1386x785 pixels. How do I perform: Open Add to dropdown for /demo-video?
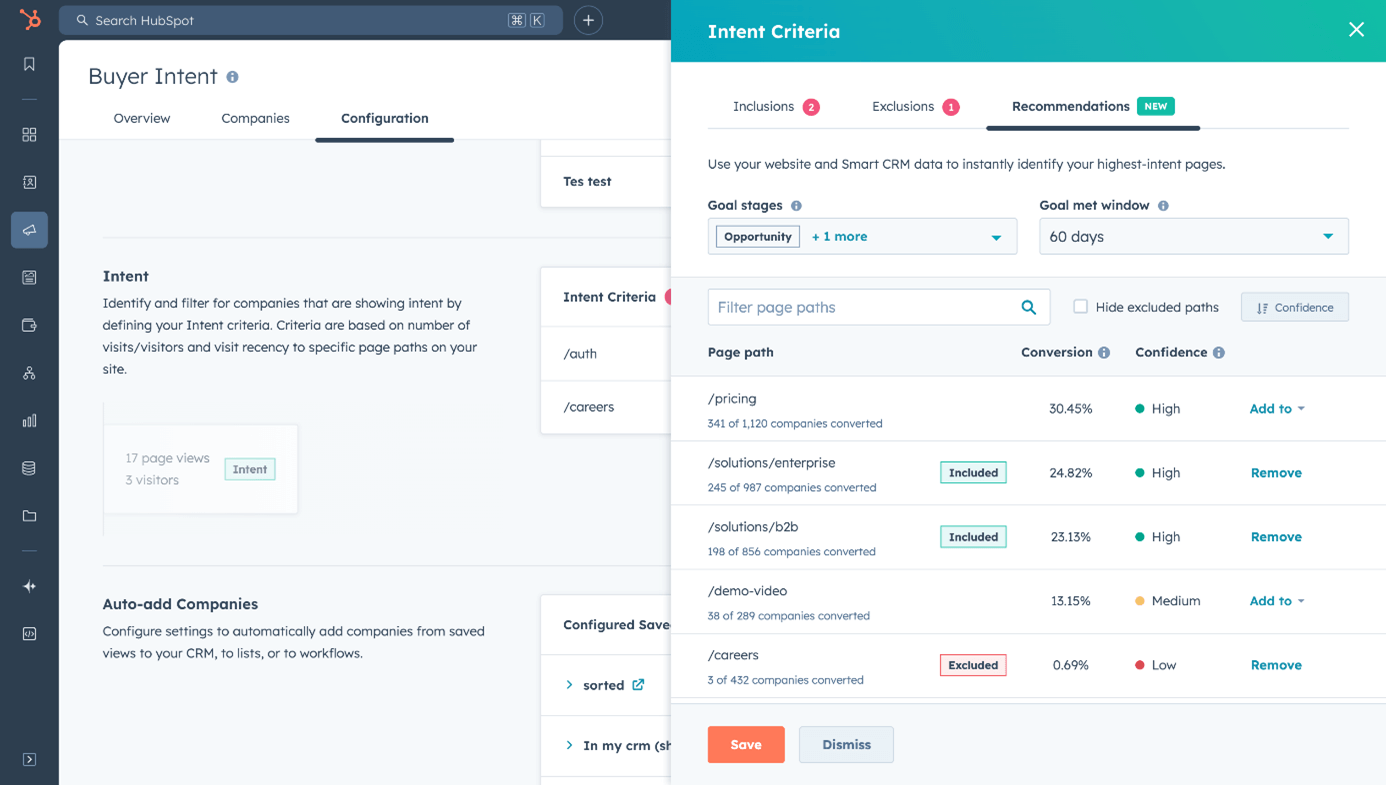(x=1277, y=601)
